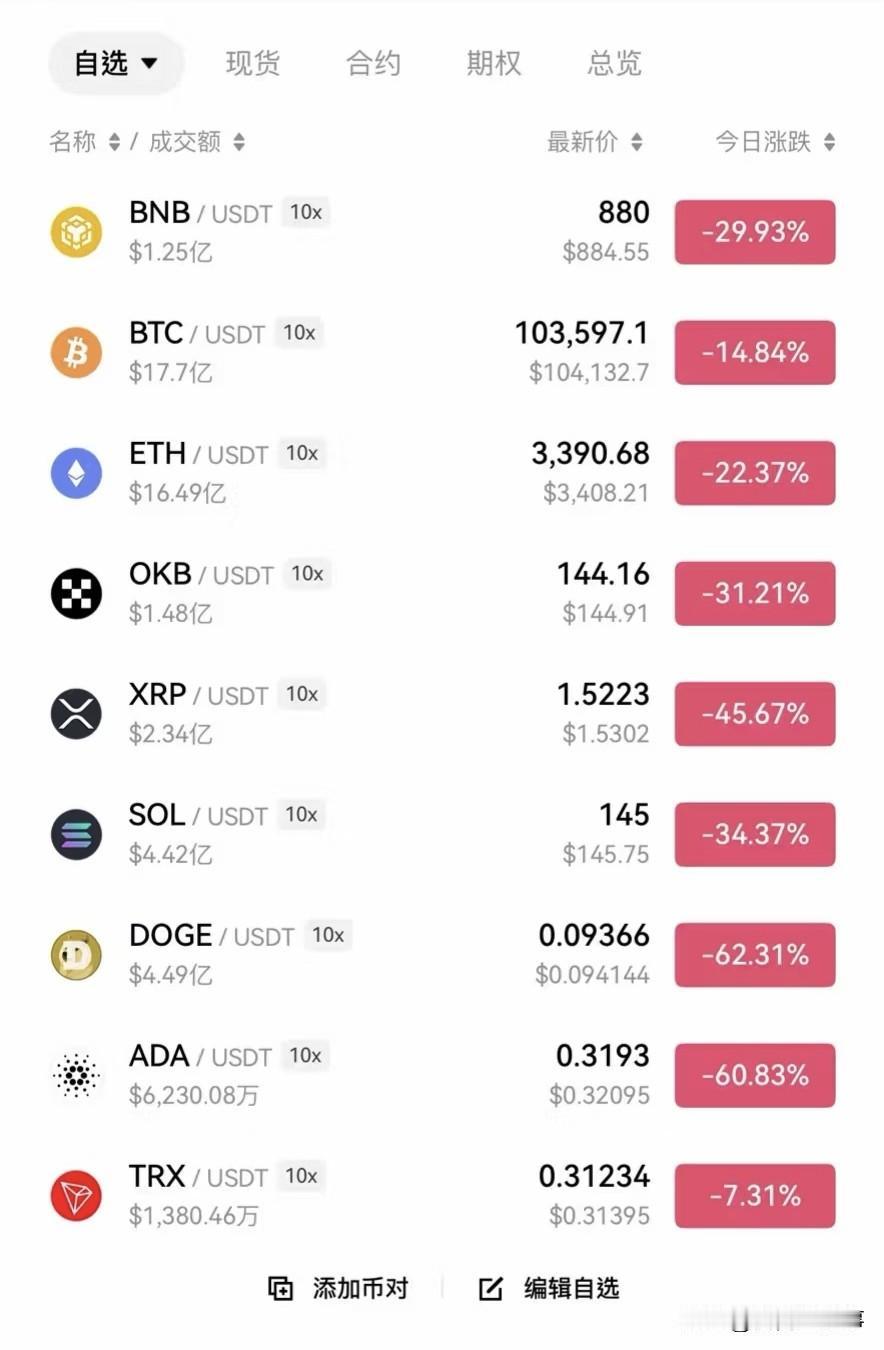
Task: Click the Cardano ADA coin icon
Action: click(x=76, y=1075)
